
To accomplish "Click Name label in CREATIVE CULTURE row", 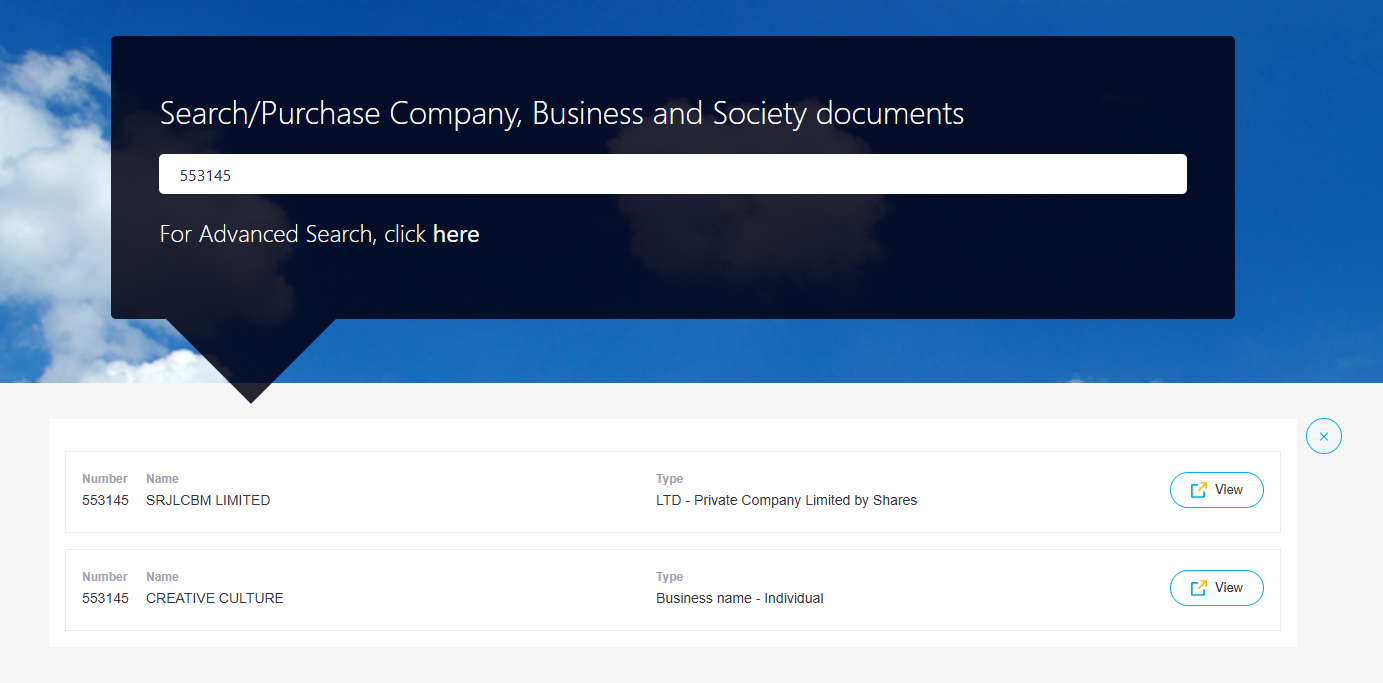I will click(x=162, y=577).
